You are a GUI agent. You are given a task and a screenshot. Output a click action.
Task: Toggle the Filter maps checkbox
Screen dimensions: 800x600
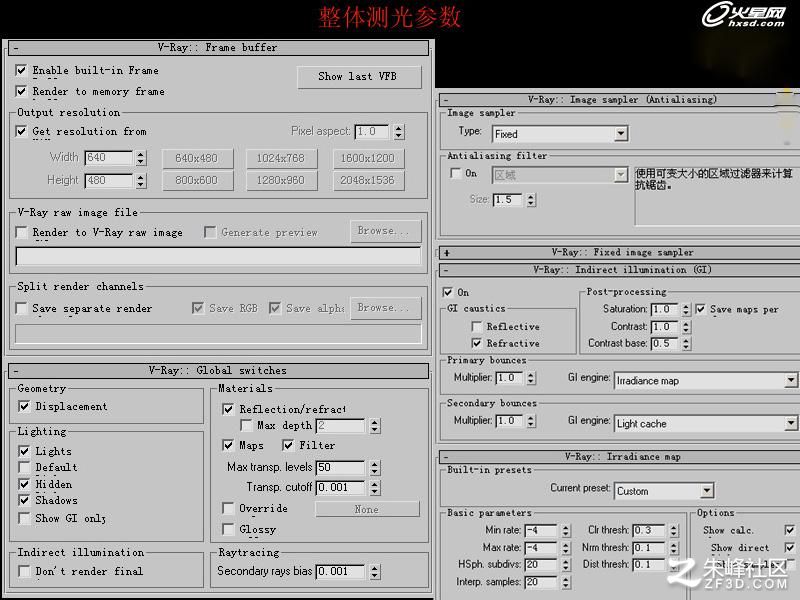pyautogui.click(x=288, y=445)
